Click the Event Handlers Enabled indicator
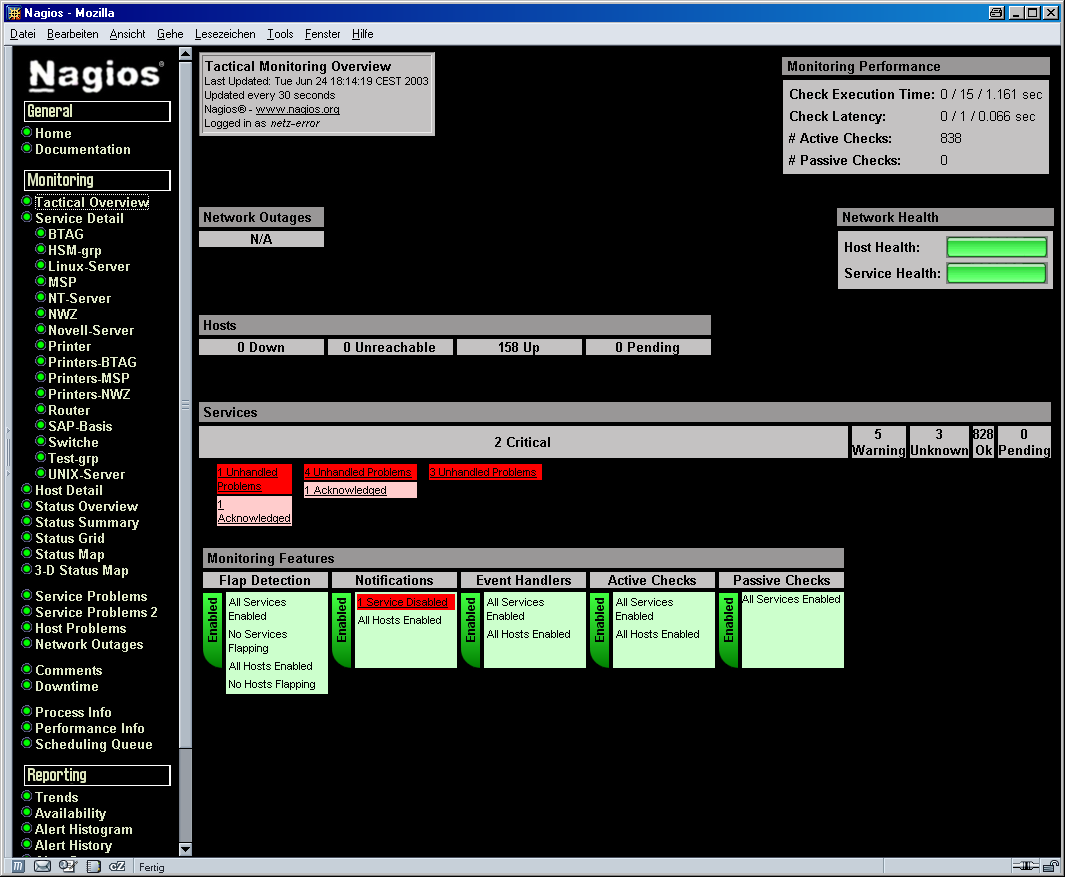This screenshot has height=877, width=1065. pos(471,629)
